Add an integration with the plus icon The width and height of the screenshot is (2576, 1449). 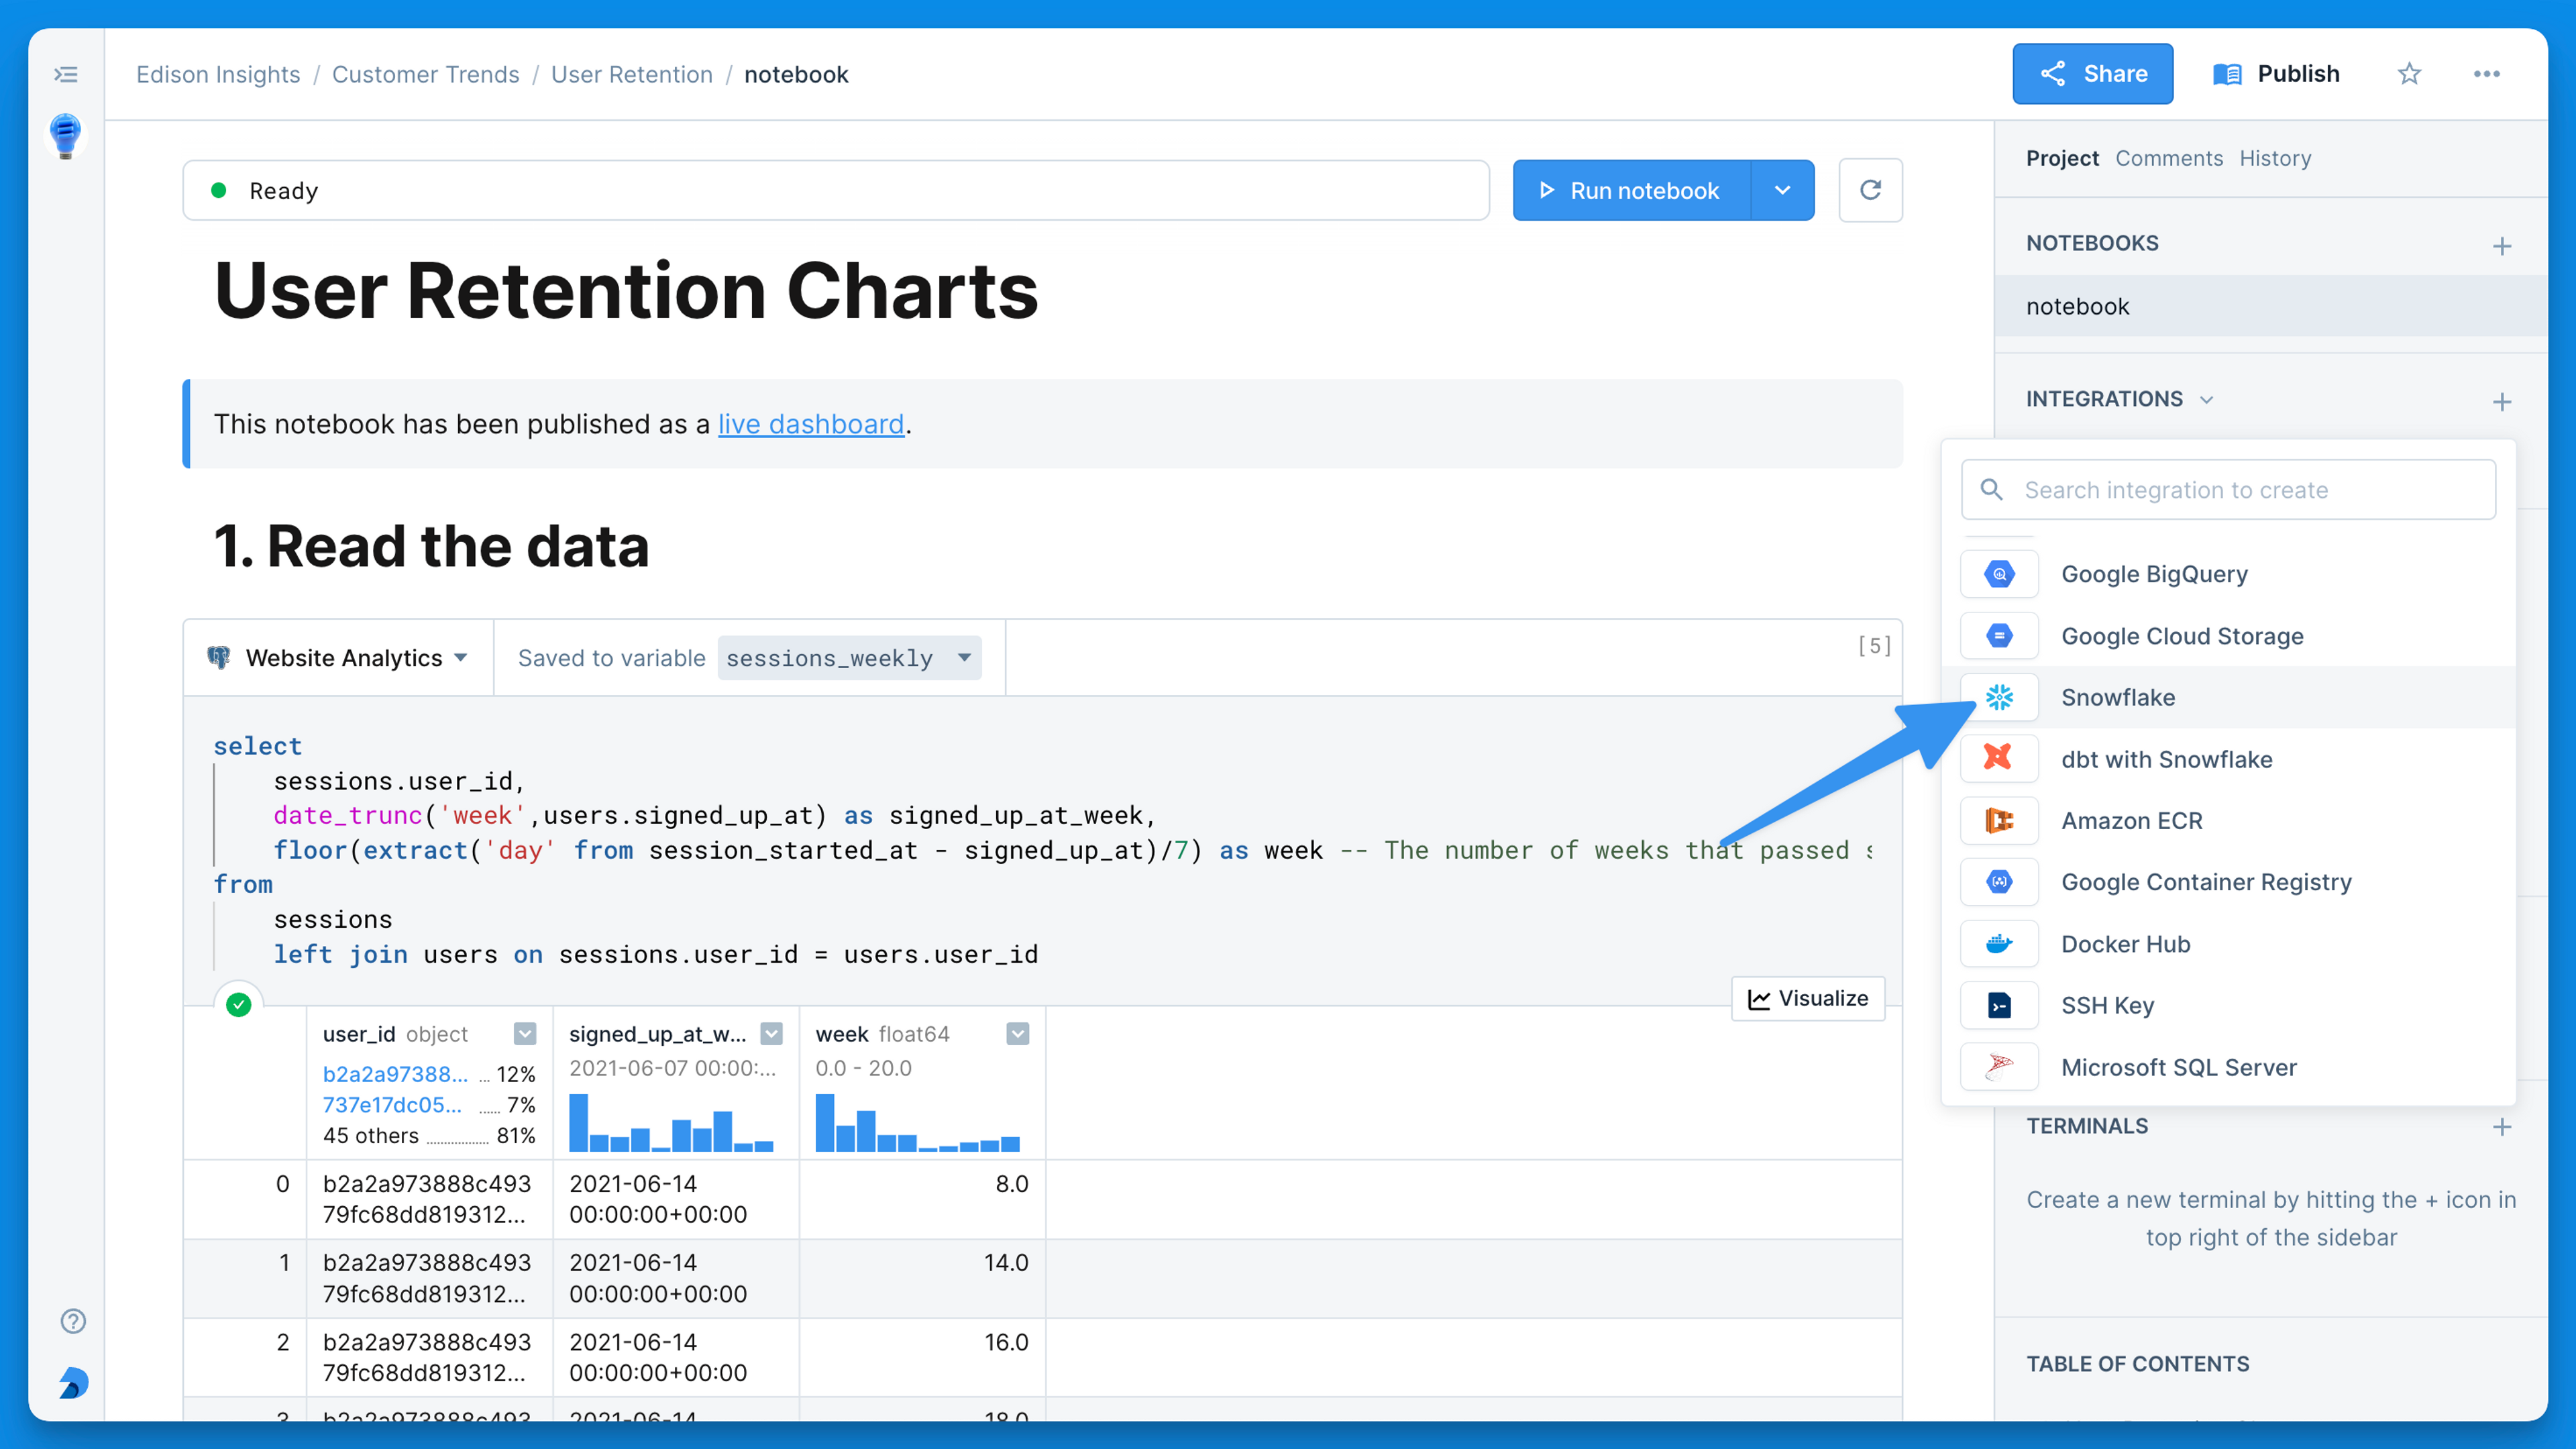click(x=2502, y=401)
